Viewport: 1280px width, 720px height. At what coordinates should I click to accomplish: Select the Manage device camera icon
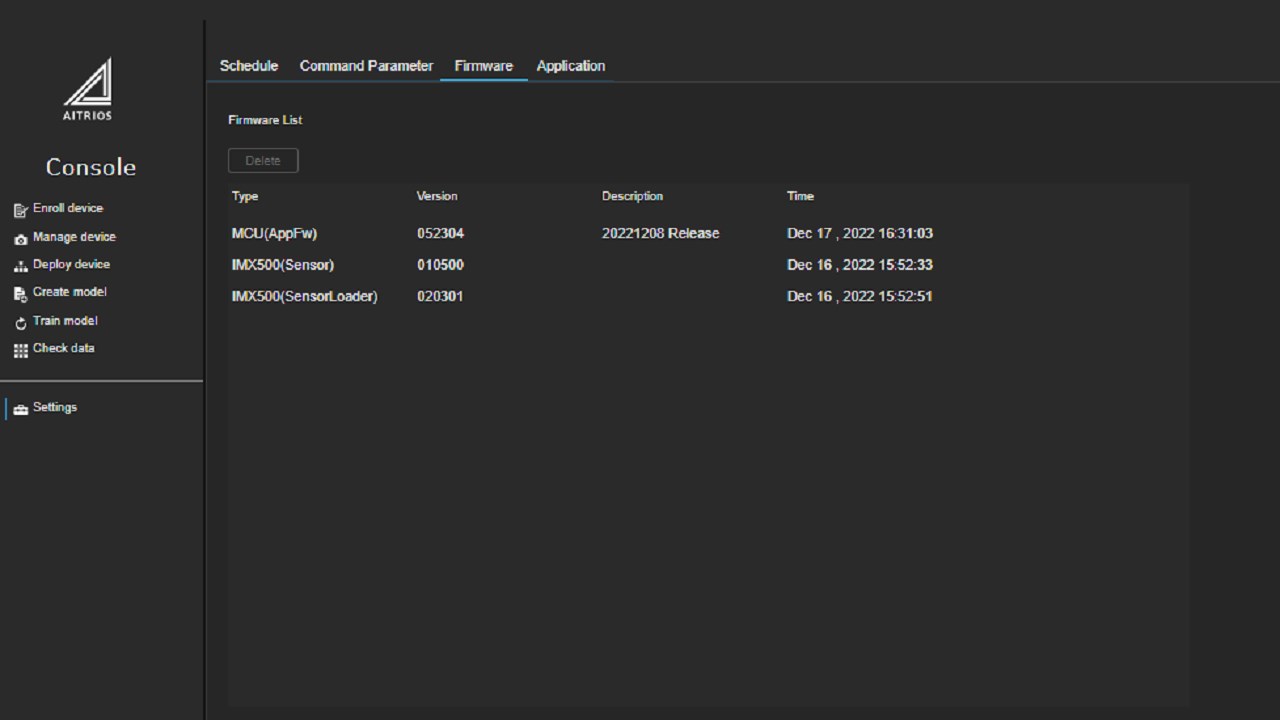click(x=21, y=239)
